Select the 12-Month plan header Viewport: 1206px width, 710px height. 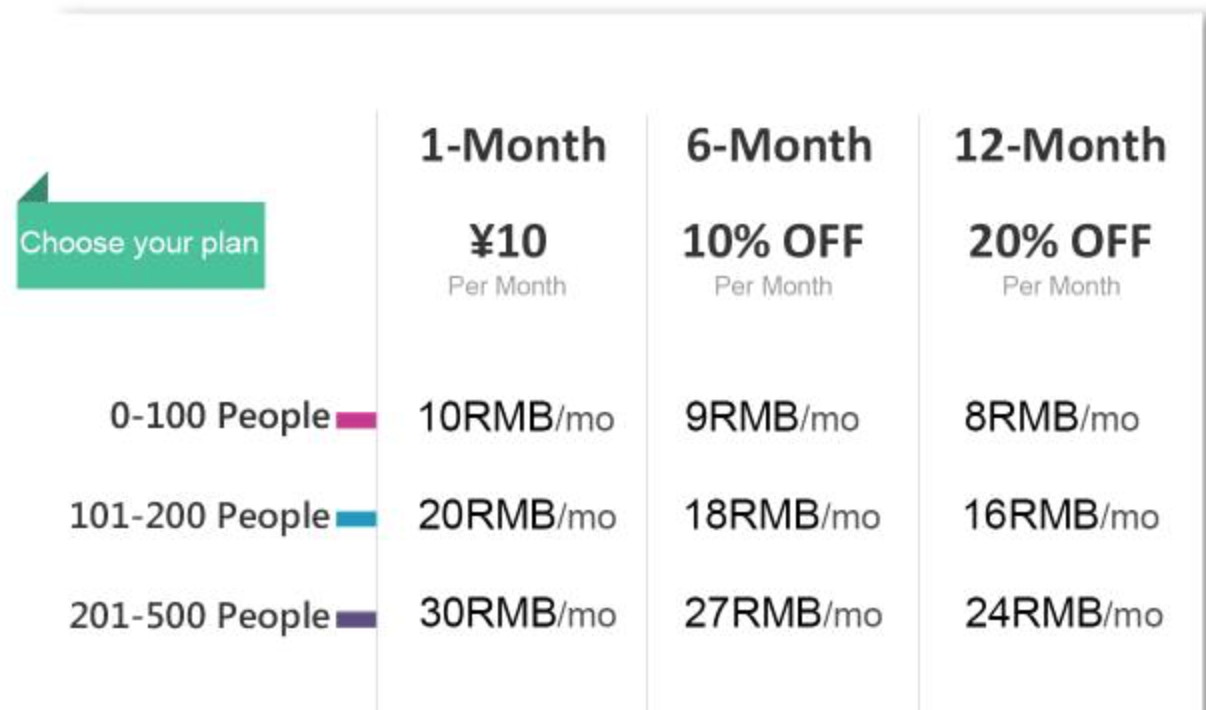(1060, 145)
